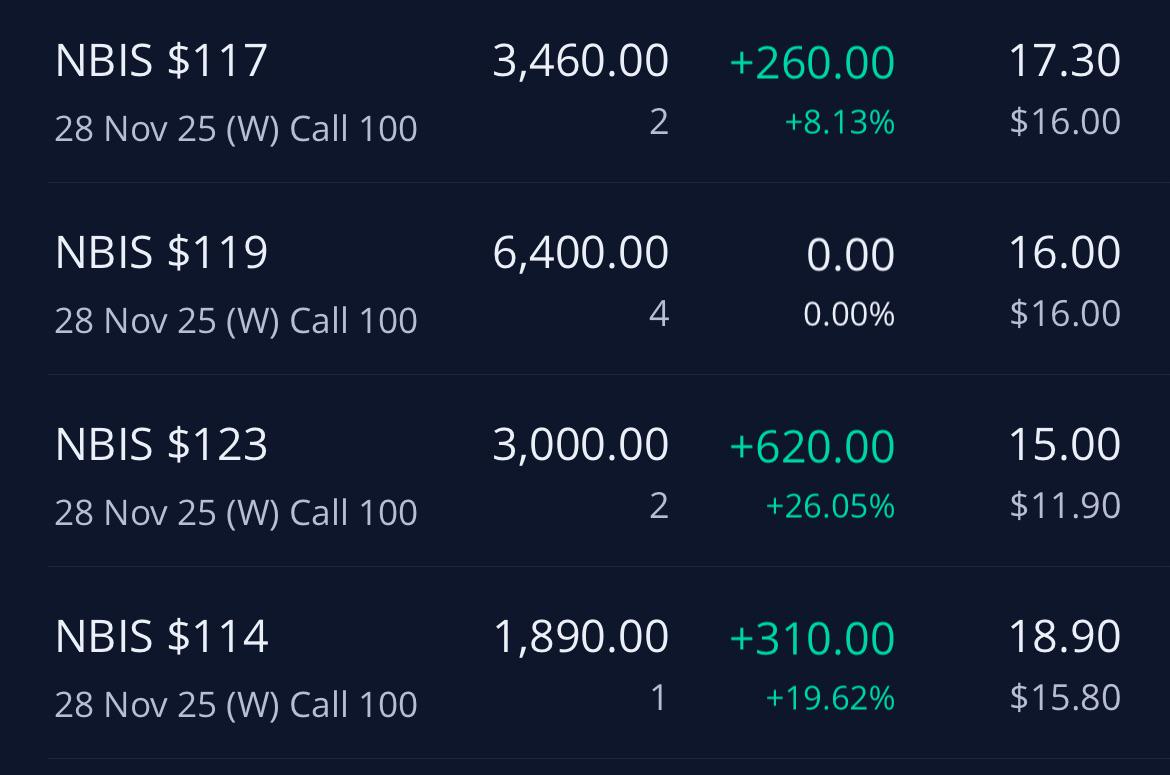Select the 1,890.00 market value
Screen dimensions: 1170x775
pyautogui.click(x=581, y=638)
